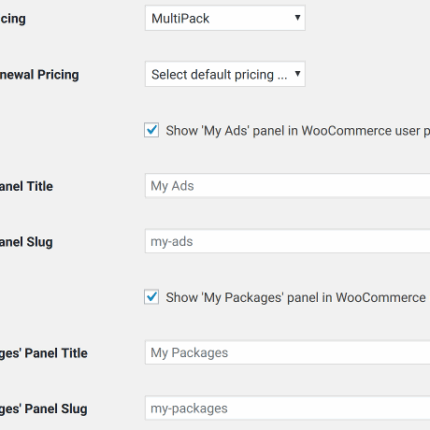Click the Packages' Panel Slug label

(x=44, y=409)
